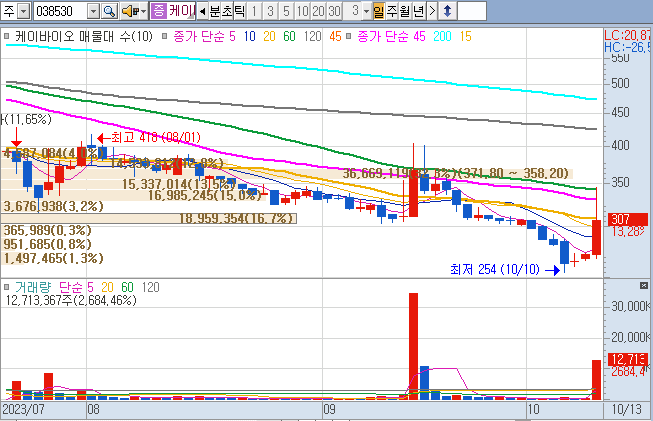Close the volume panel with x icon
Screen dimensions: 653x421
[644, 286]
